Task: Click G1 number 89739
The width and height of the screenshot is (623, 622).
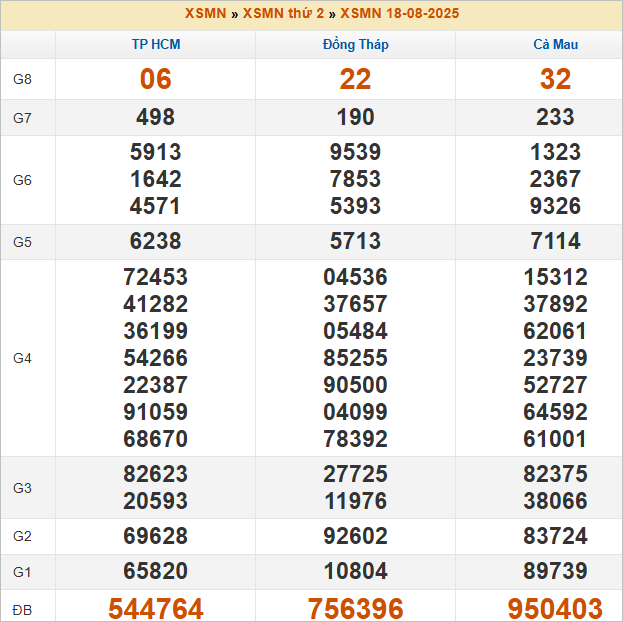Action: [x=555, y=572]
